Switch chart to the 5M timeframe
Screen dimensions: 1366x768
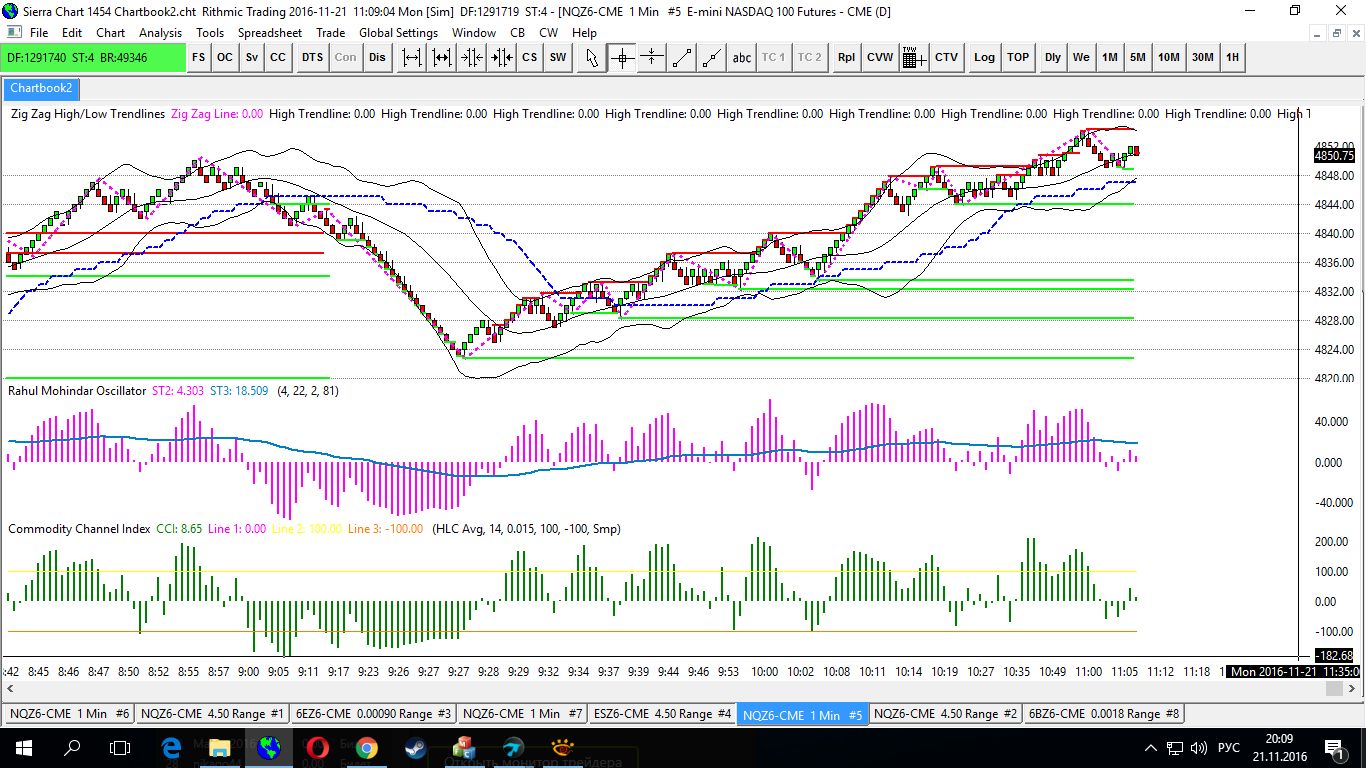tap(1138, 58)
